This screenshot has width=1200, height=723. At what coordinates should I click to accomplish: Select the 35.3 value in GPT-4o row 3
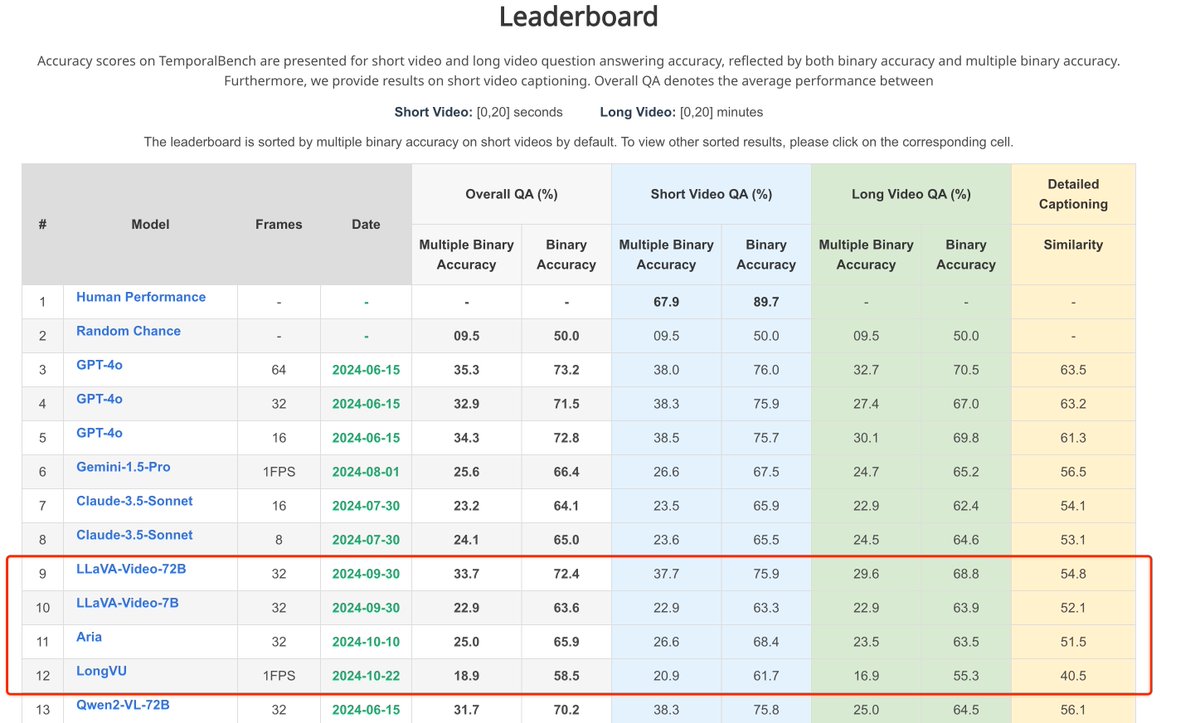click(466, 370)
